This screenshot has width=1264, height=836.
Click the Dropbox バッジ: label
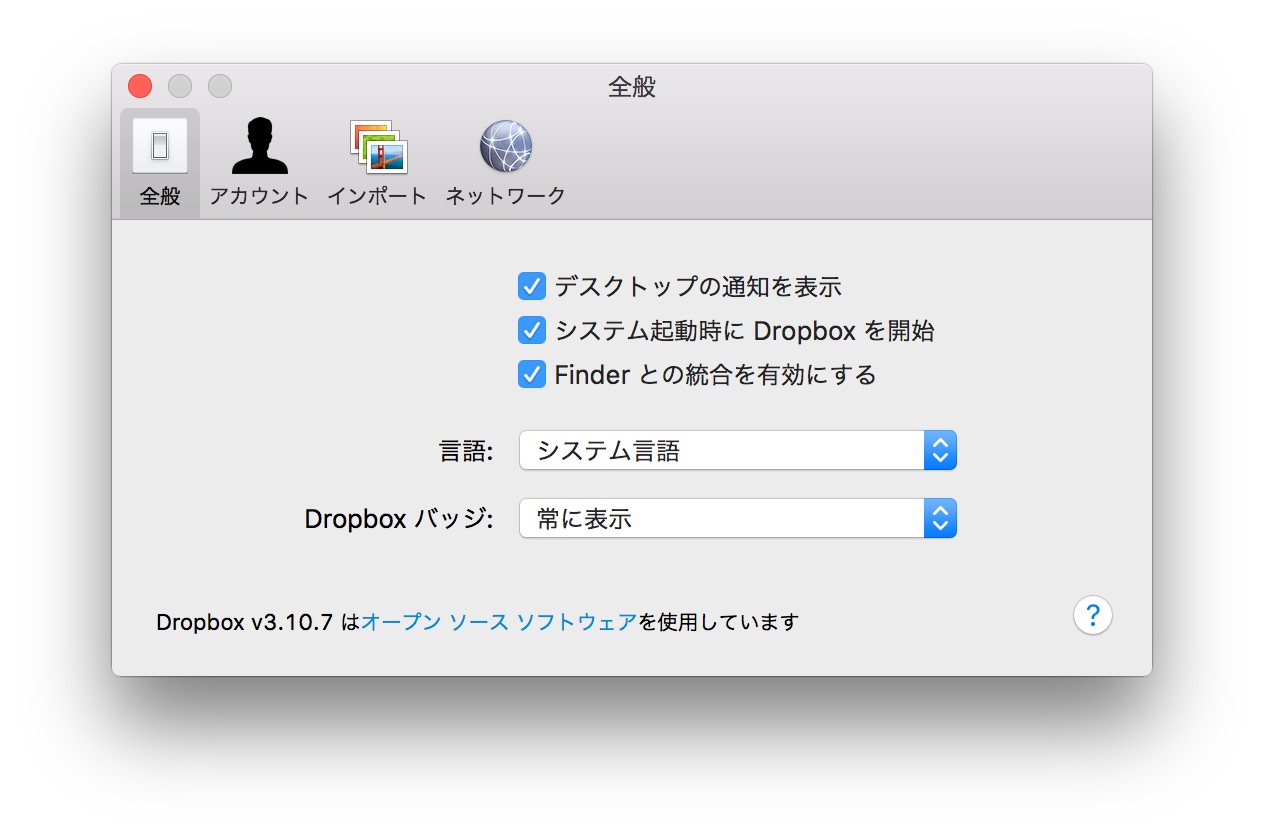click(x=399, y=519)
